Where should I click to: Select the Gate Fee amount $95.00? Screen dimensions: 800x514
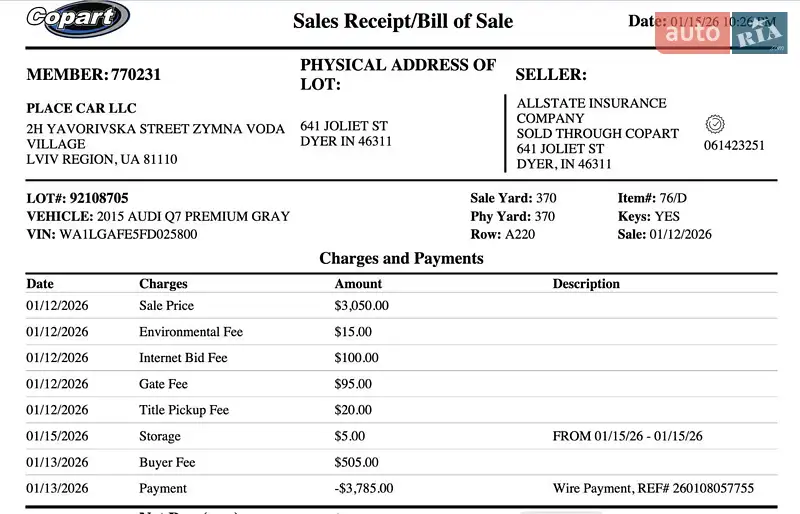[353, 384]
